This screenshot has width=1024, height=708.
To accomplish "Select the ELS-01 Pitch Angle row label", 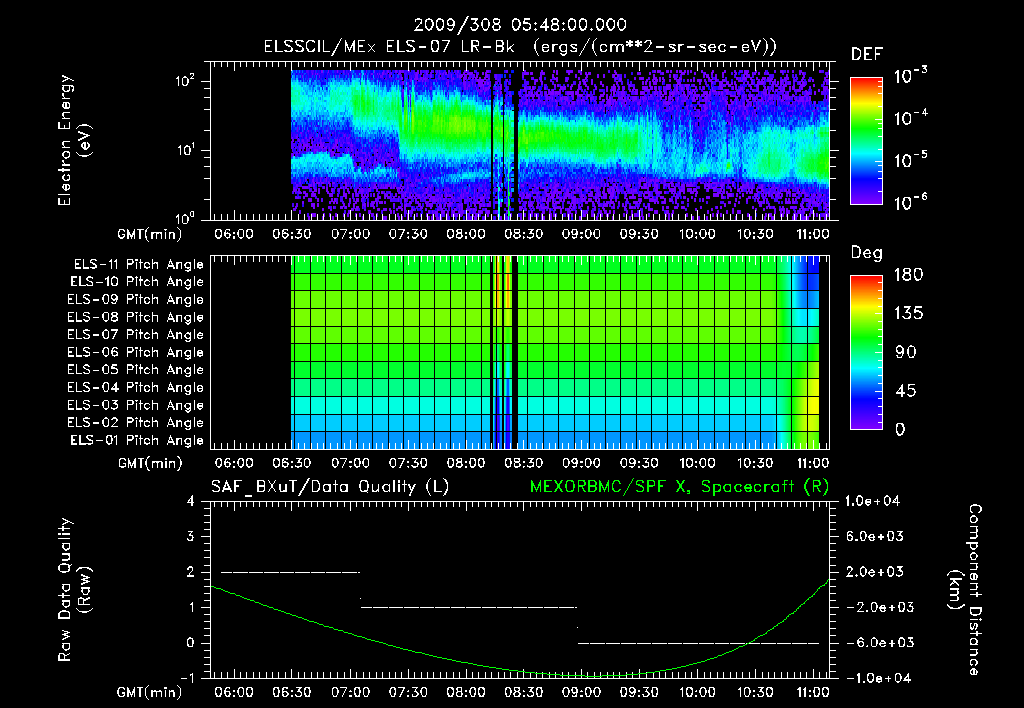I will coord(137,440).
